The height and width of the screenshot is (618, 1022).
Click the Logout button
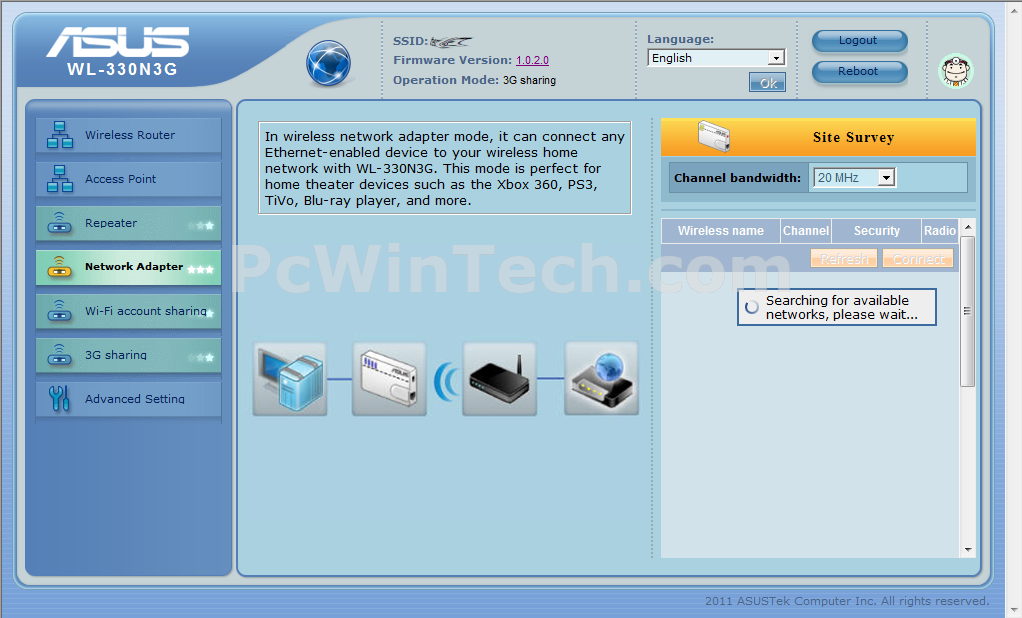(859, 40)
